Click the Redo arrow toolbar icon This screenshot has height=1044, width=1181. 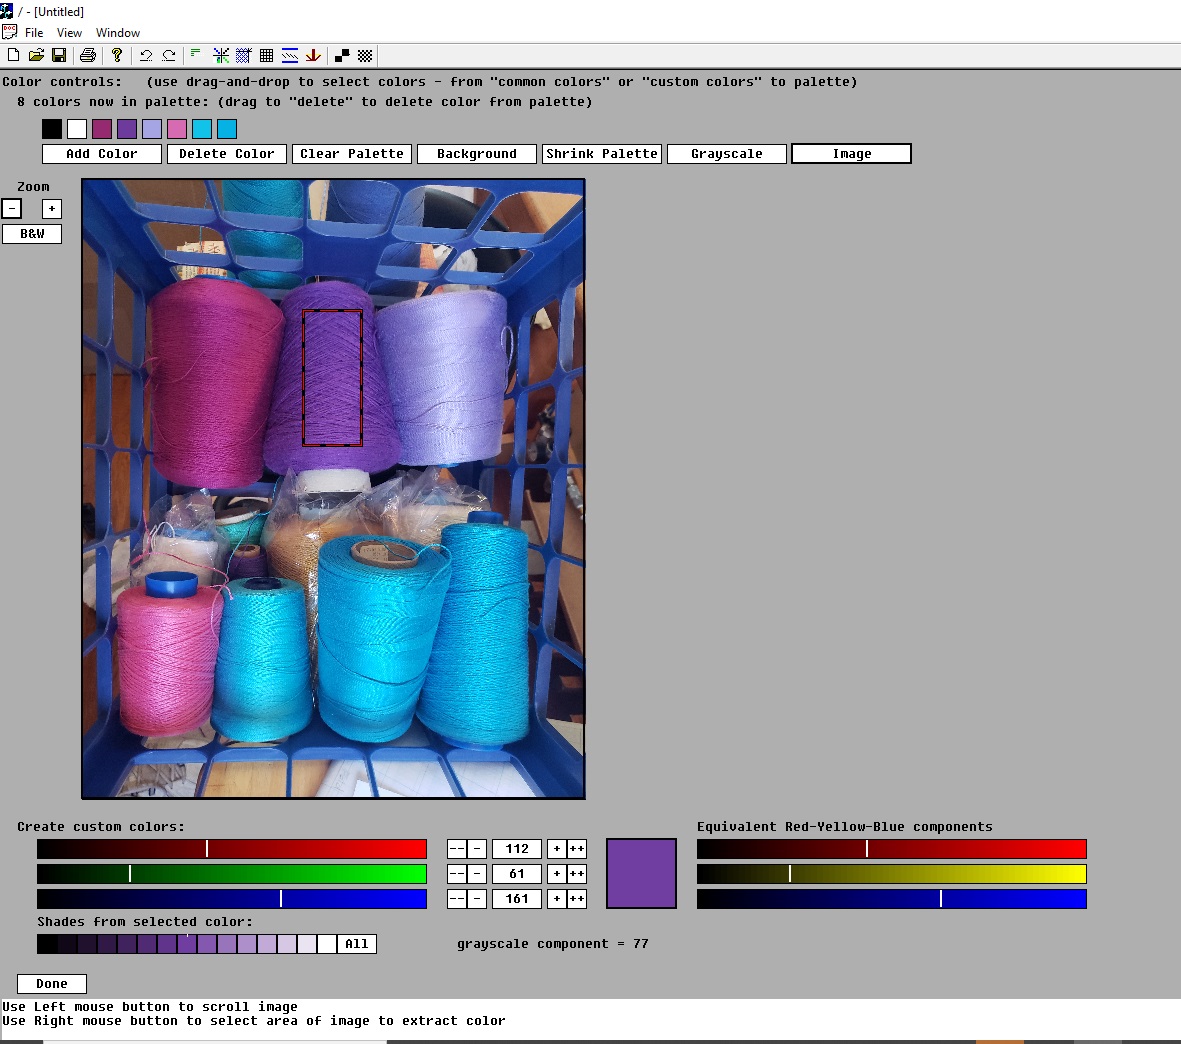[169, 56]
